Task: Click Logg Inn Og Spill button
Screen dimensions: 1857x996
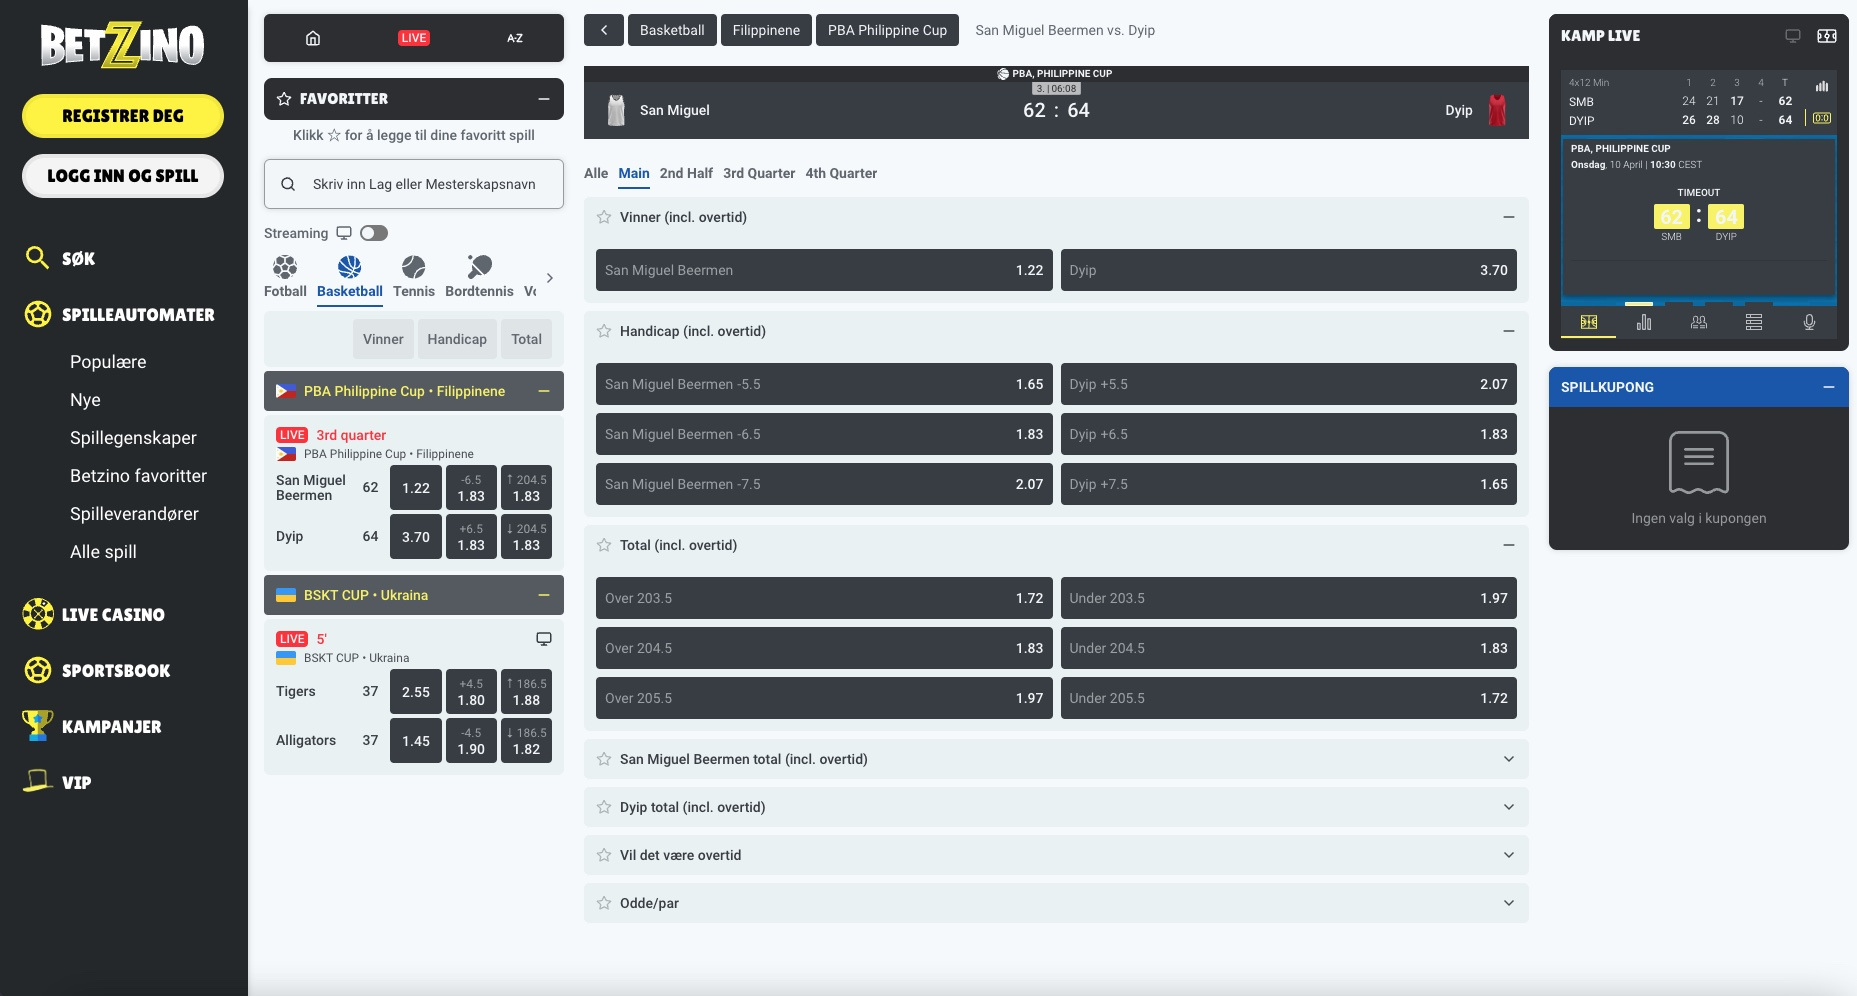Action: 123,176
